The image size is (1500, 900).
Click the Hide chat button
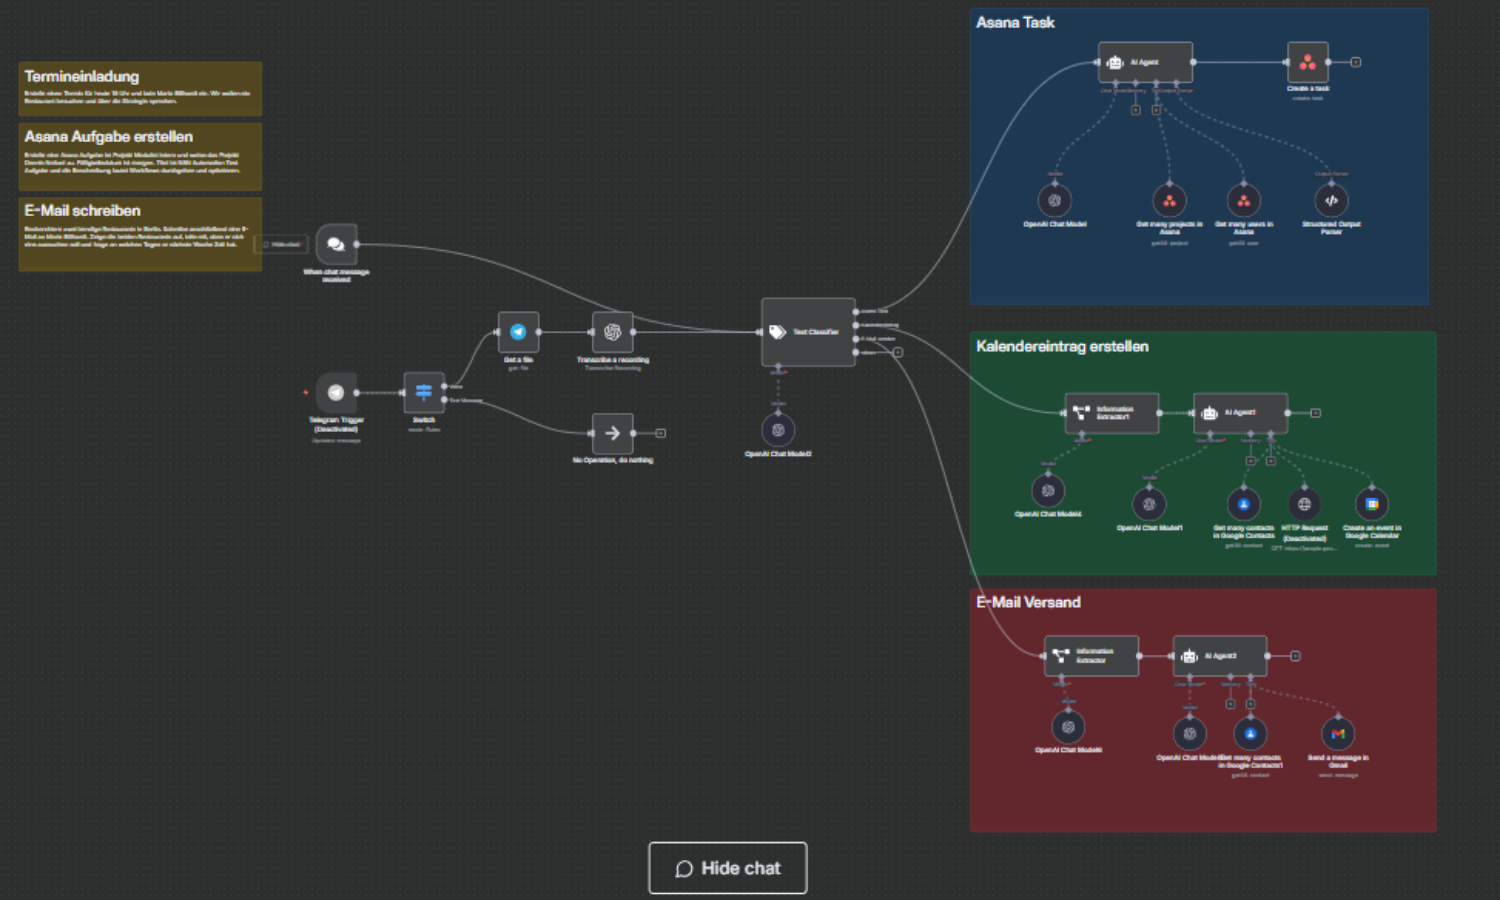pyautogui.click(x=727, y=868)
